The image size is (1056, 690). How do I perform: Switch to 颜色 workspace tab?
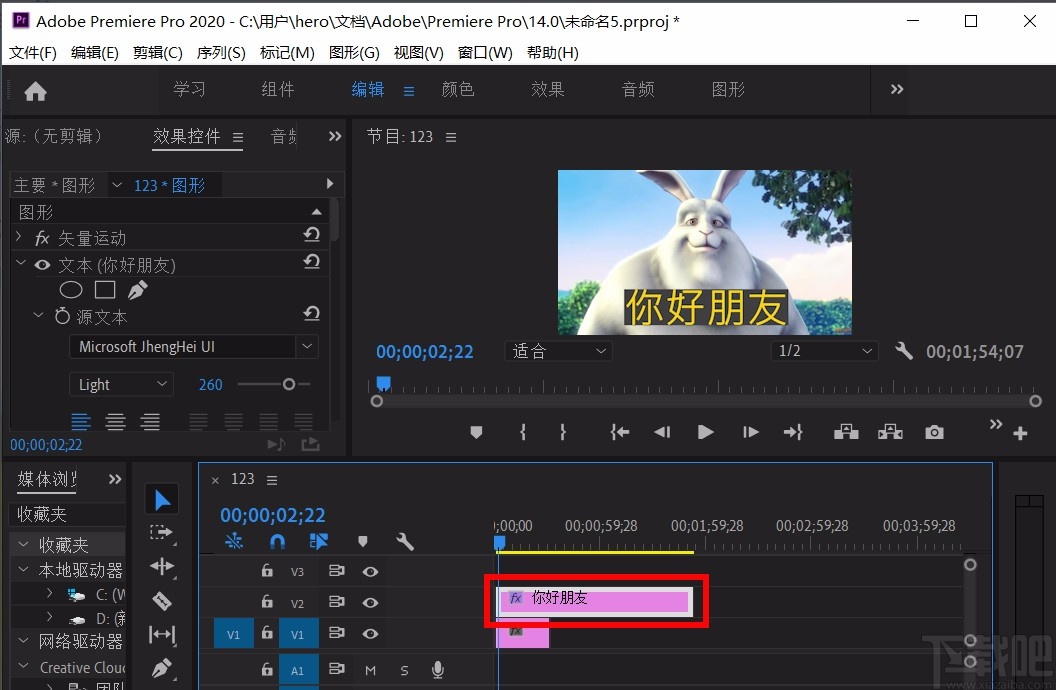[x=458, y=90]
